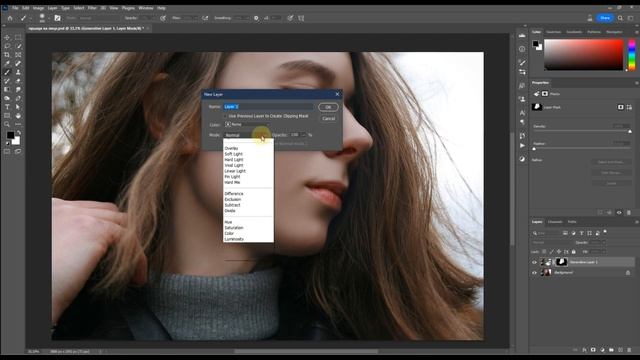The height and width of the screenshot is (360, 640).
Task: Select the Zoom tool
Action: (7, 124)
